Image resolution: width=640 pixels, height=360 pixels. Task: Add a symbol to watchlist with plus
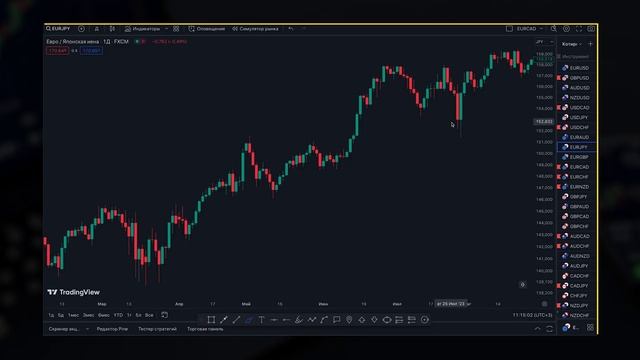(x=591, y=44)
